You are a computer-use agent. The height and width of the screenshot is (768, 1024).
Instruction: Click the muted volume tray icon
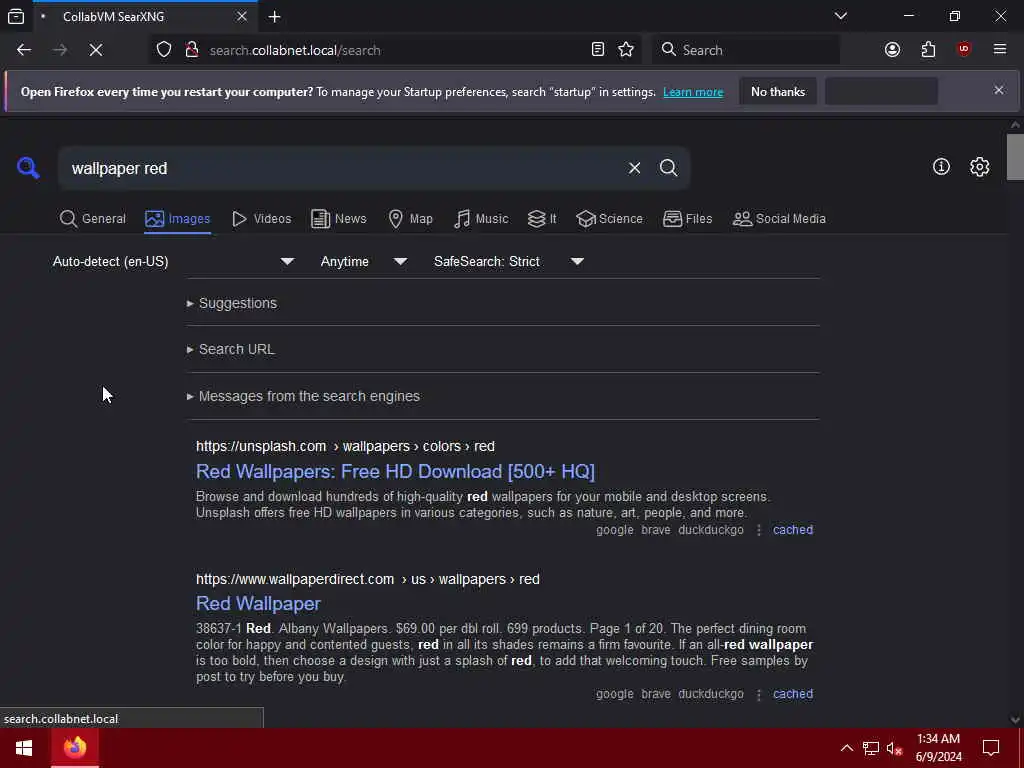[x=895, y=748]
